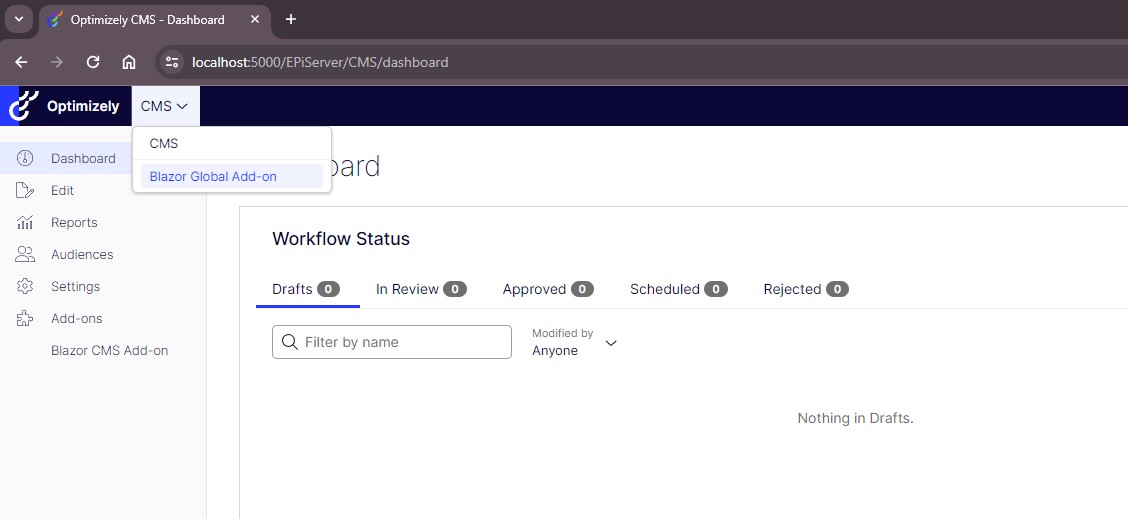Collapse the CMS product switcher dropdown

[x=165, y=106]
